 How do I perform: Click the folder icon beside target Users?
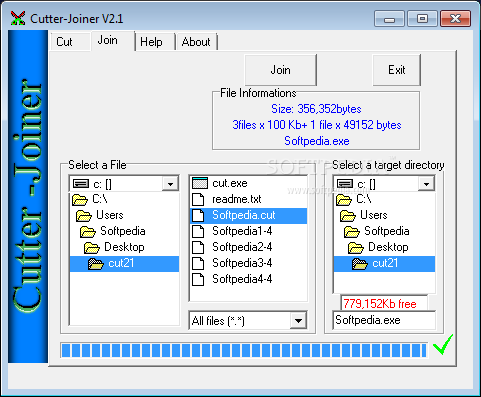(348, 216)
